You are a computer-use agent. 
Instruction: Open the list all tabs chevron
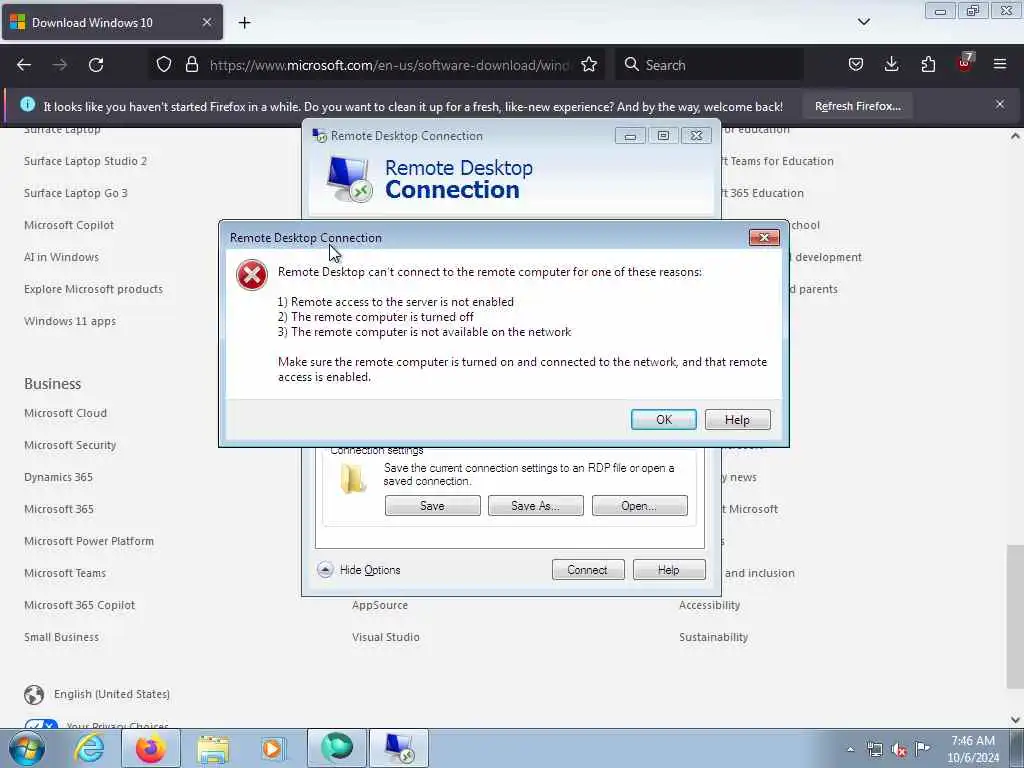863,22
